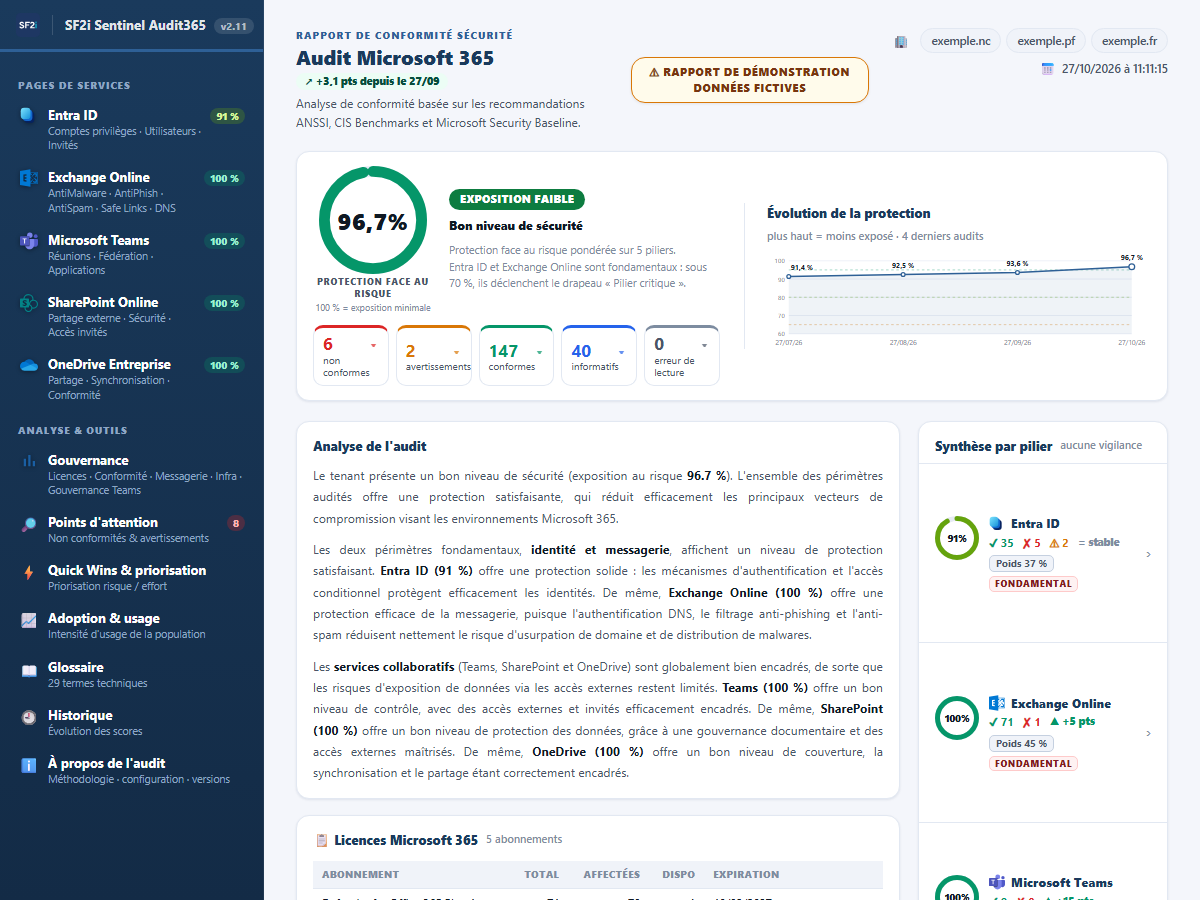Click the ABONNEMENT column header
1200x900 pixels.
coord(361,875)
